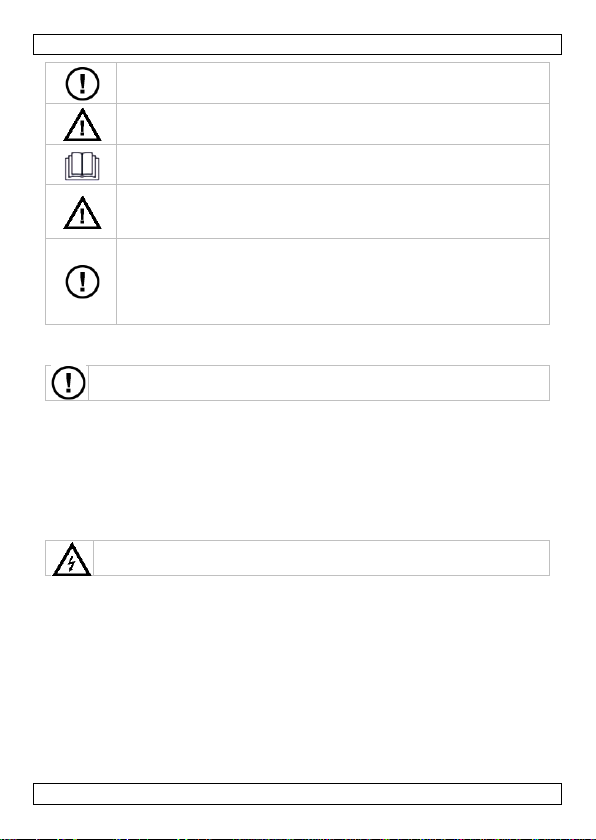The width and height of the screenshot is (596, 840).
Task: Select the blank cell beside the first circled exclamation icon
Action: coord(333,83)
